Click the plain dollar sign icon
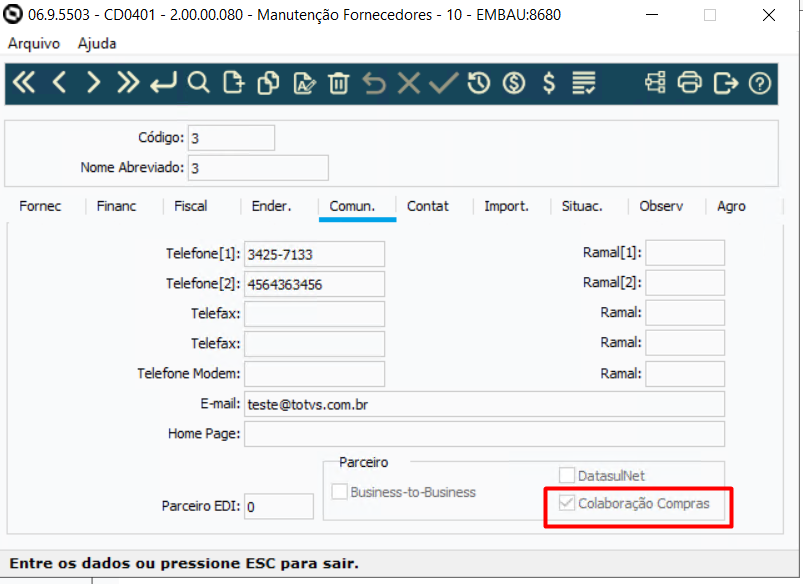 (549, 82)
